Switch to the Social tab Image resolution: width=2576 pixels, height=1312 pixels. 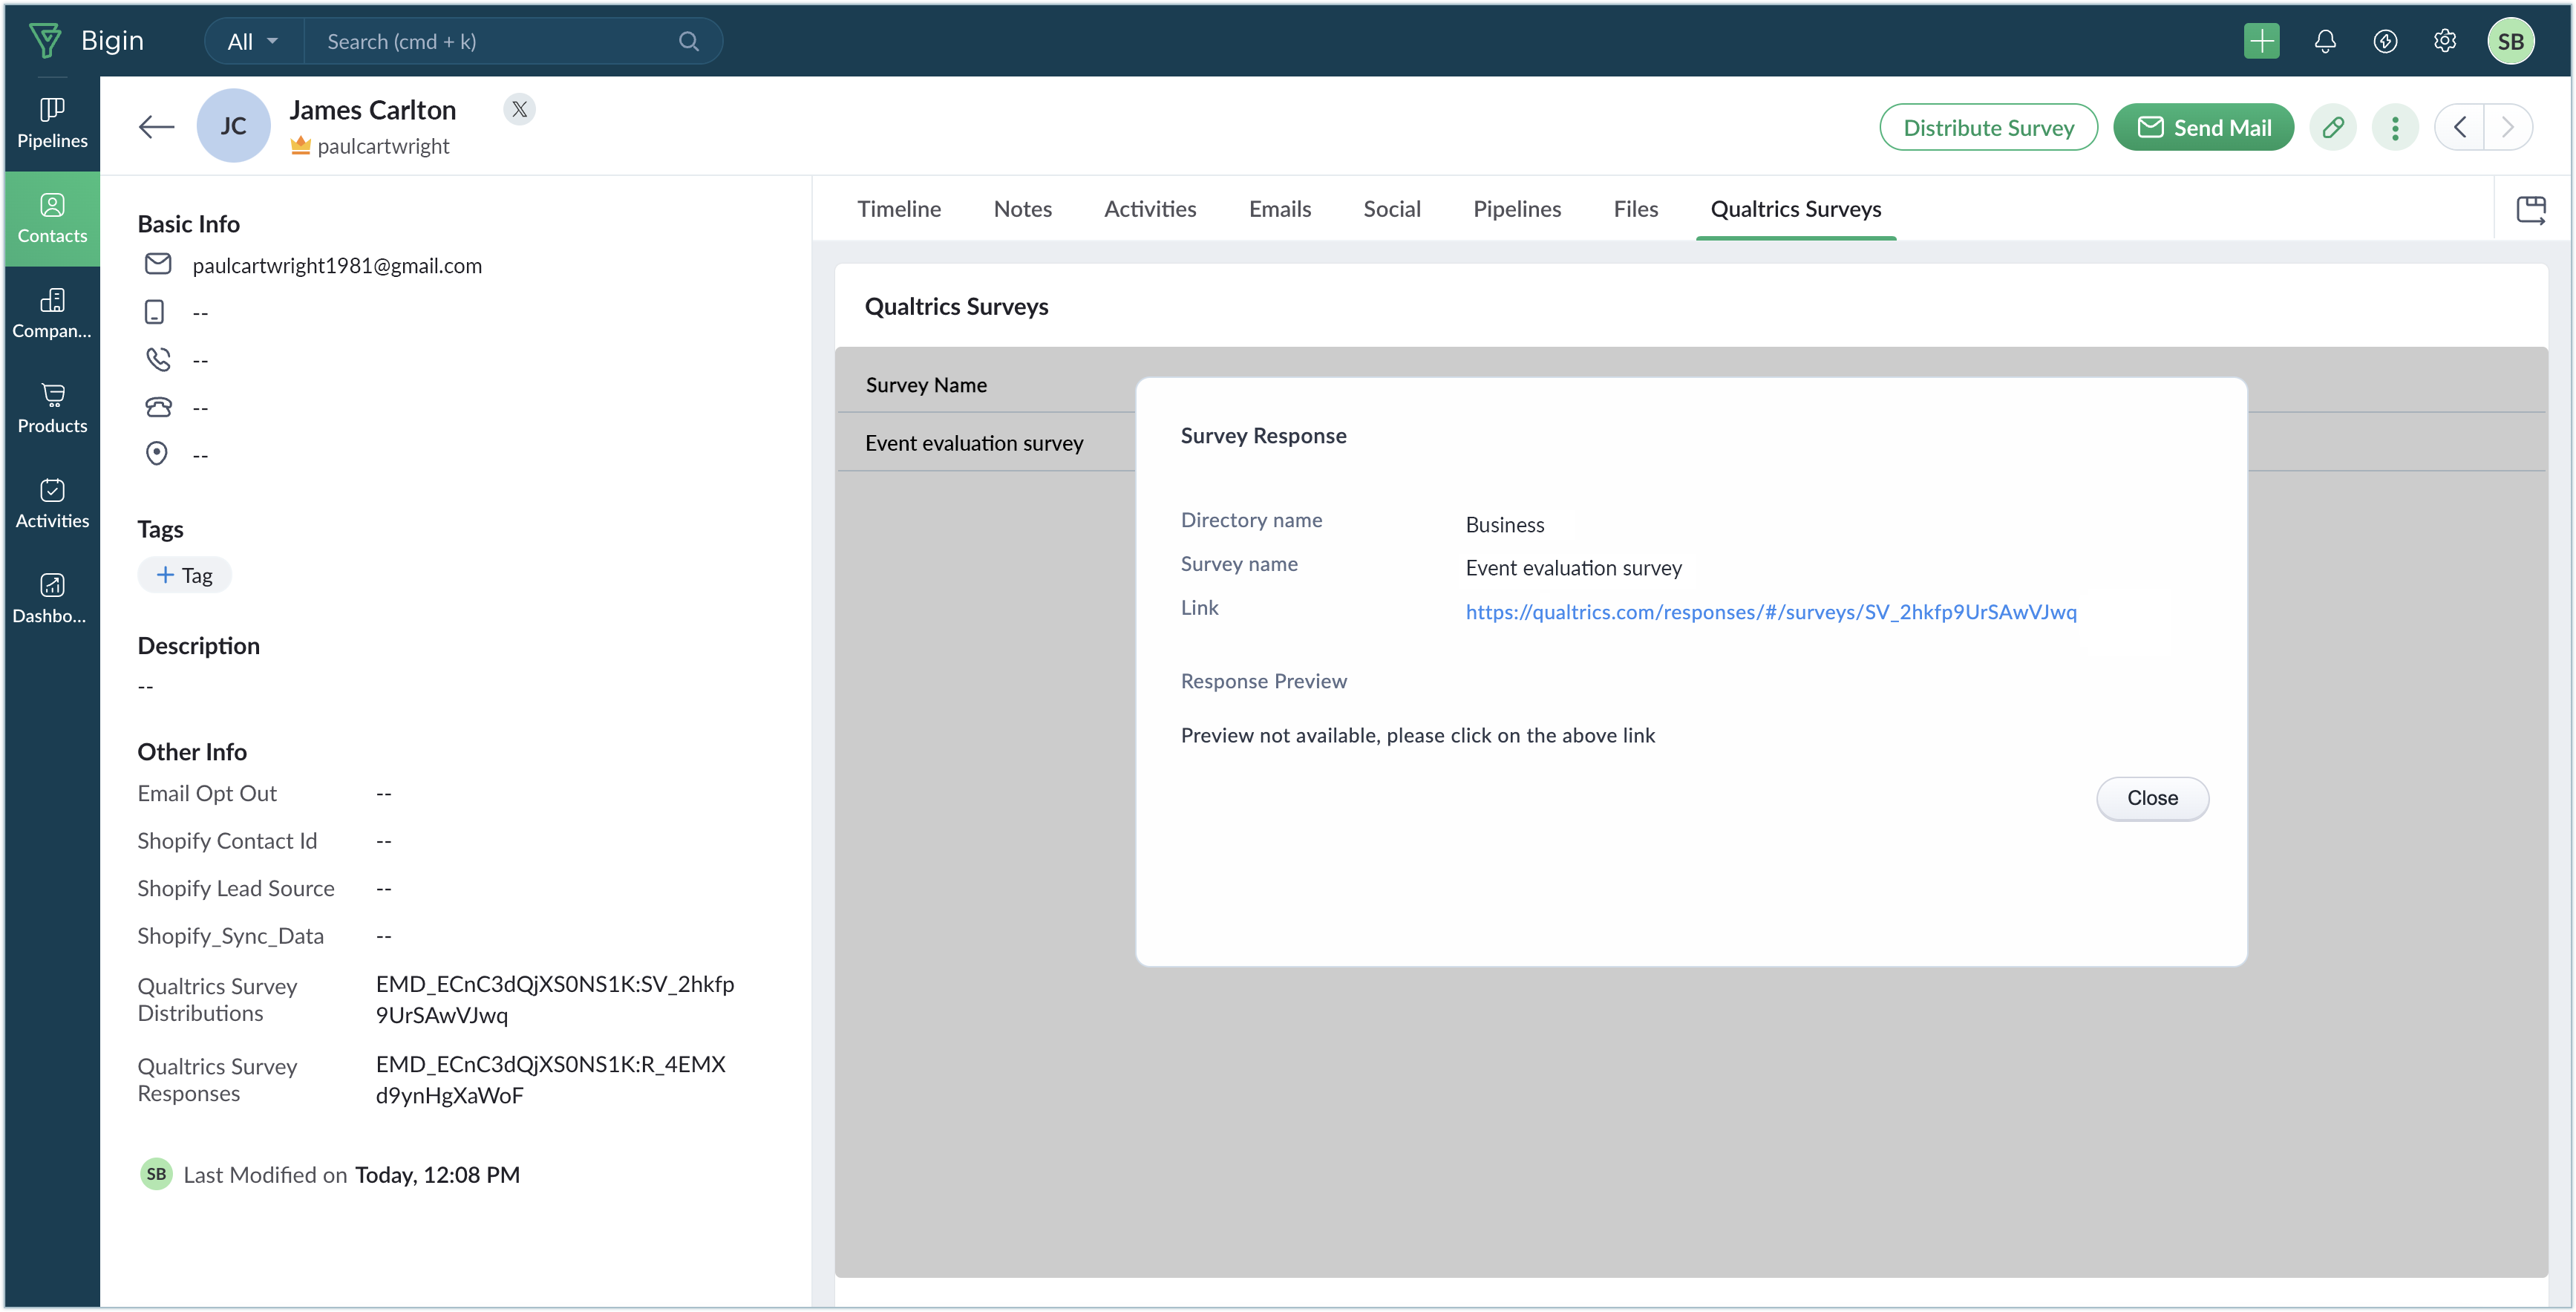coord(1391,209)
